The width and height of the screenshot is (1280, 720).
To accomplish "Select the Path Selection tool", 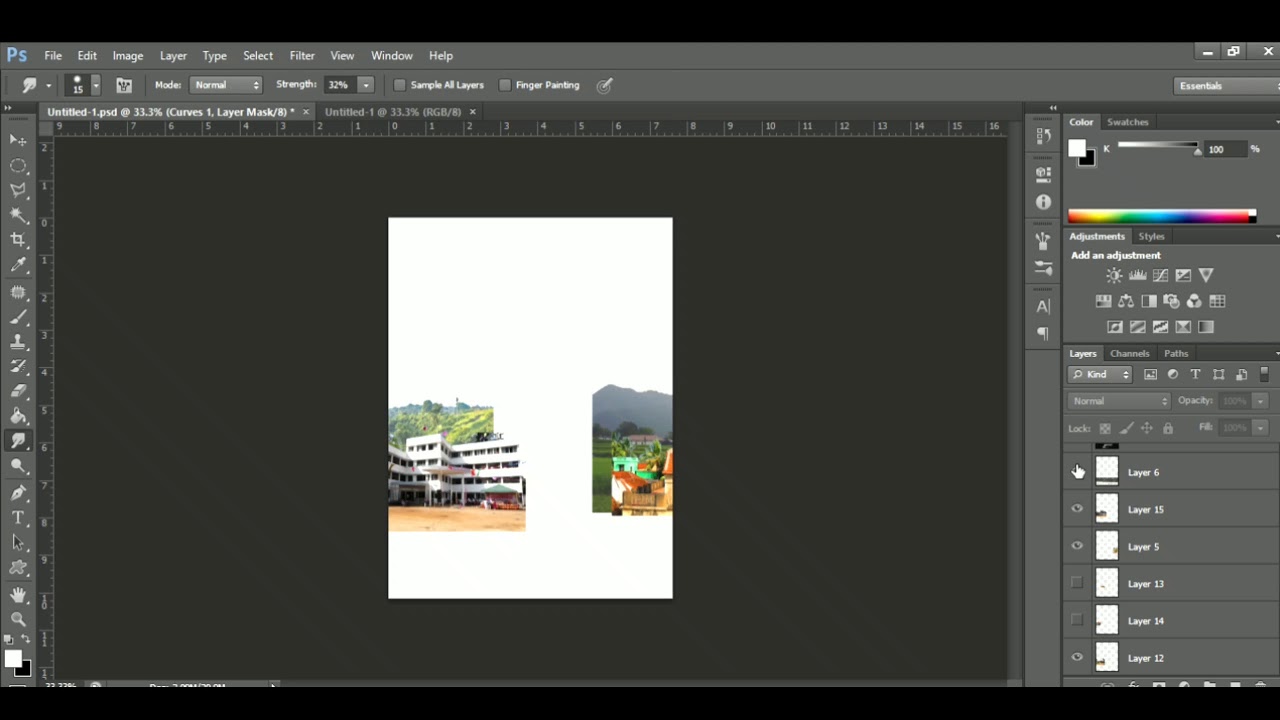I will tap(18, 543).
